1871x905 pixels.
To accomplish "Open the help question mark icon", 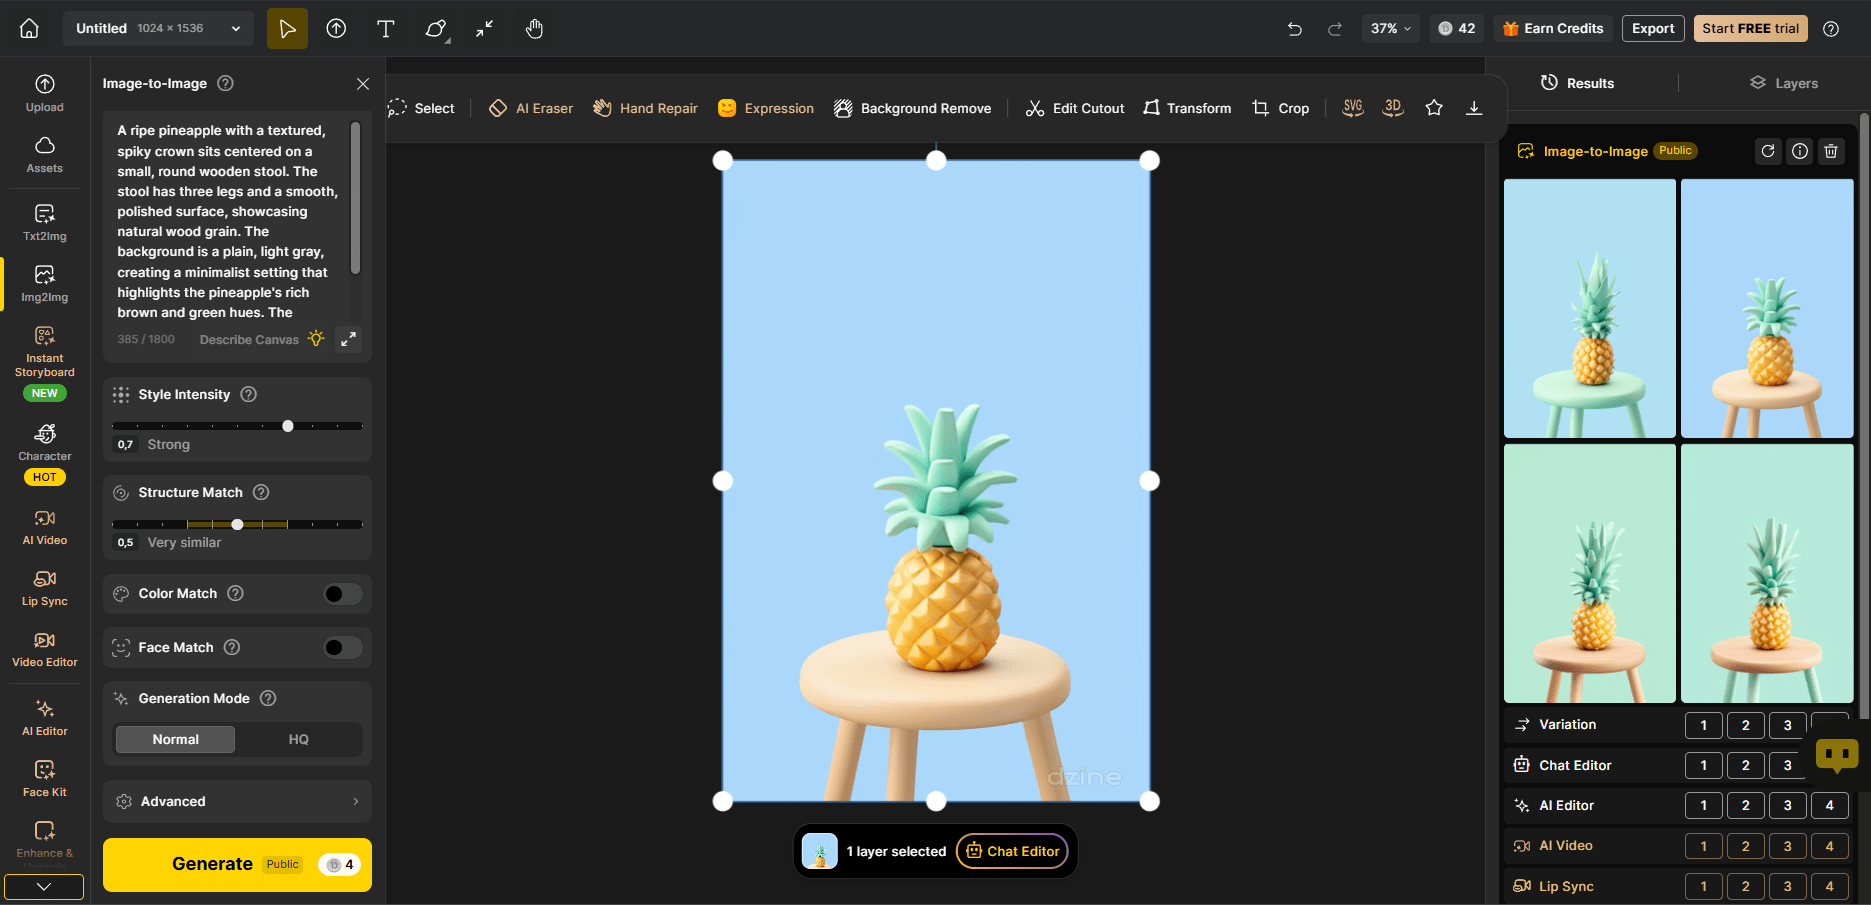I will (1831, 29).
